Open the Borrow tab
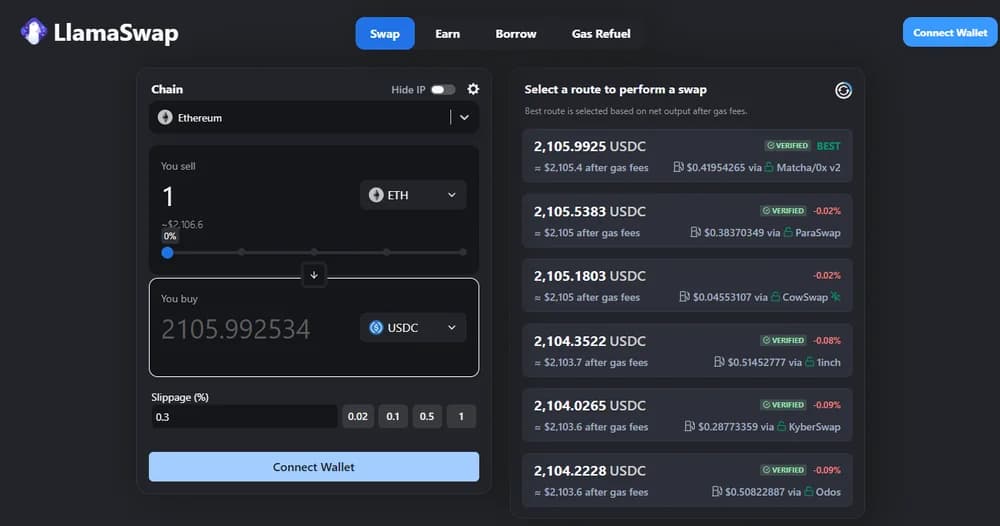Viewport: 1000px width, 526px height. coord(515,33)
